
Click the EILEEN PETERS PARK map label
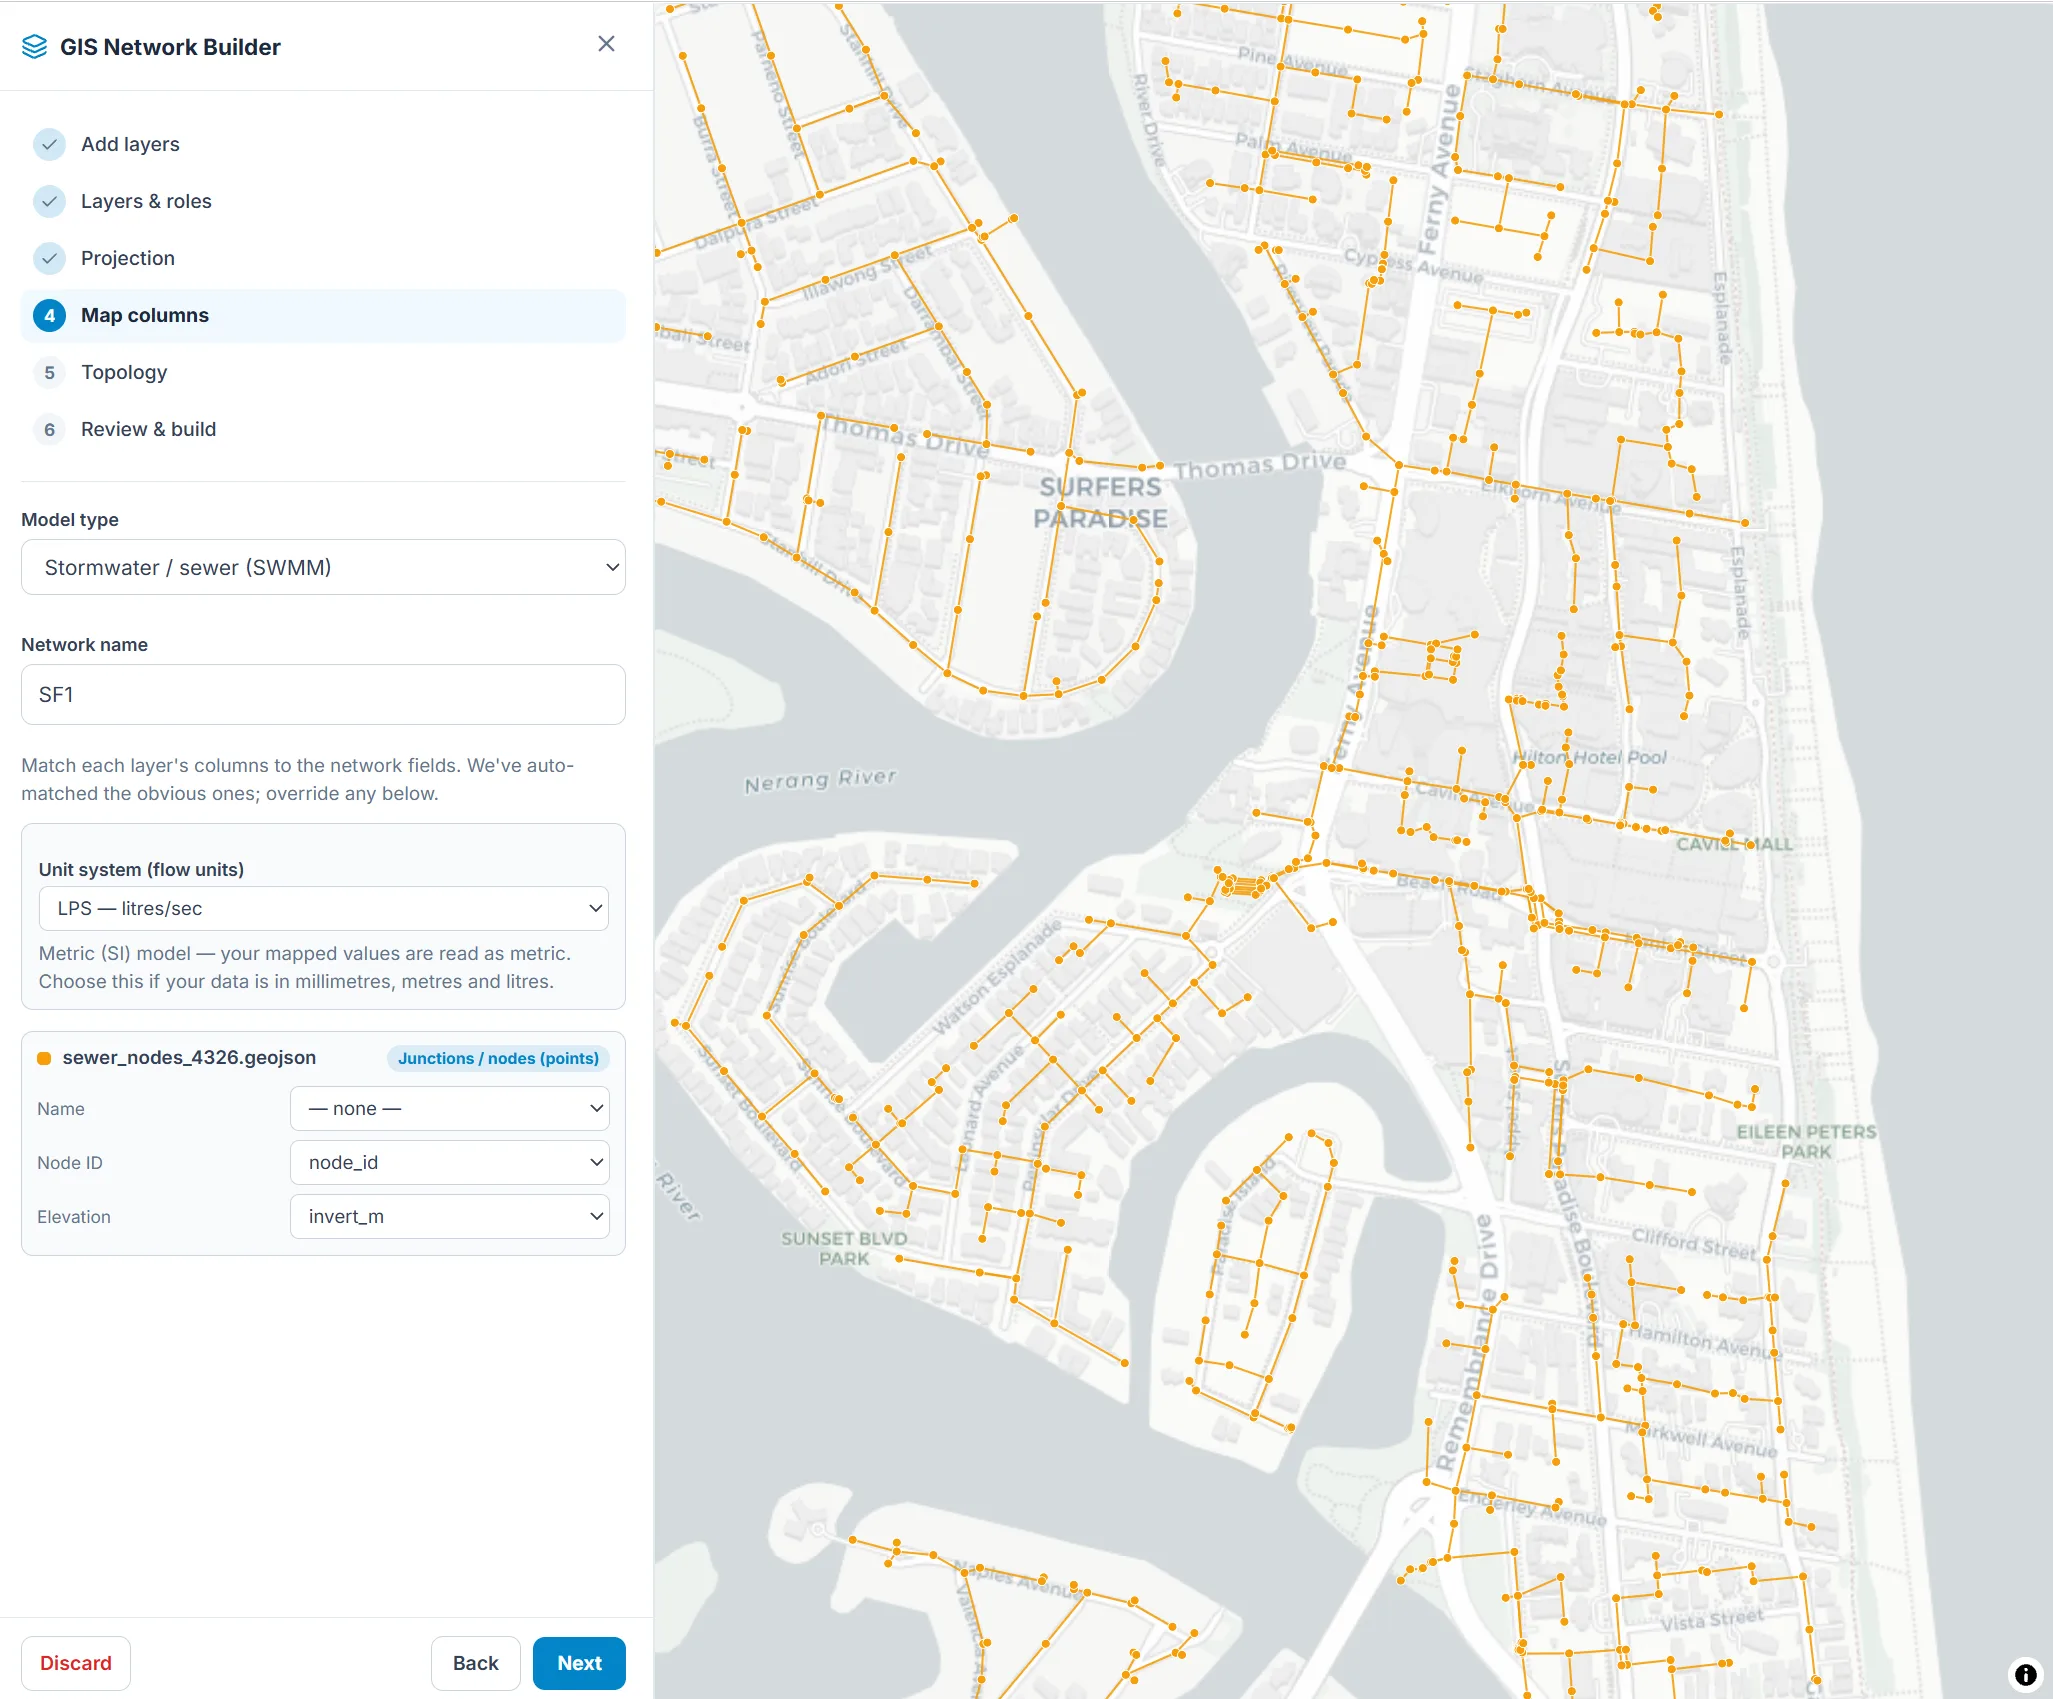[x=1806, y=1141]
